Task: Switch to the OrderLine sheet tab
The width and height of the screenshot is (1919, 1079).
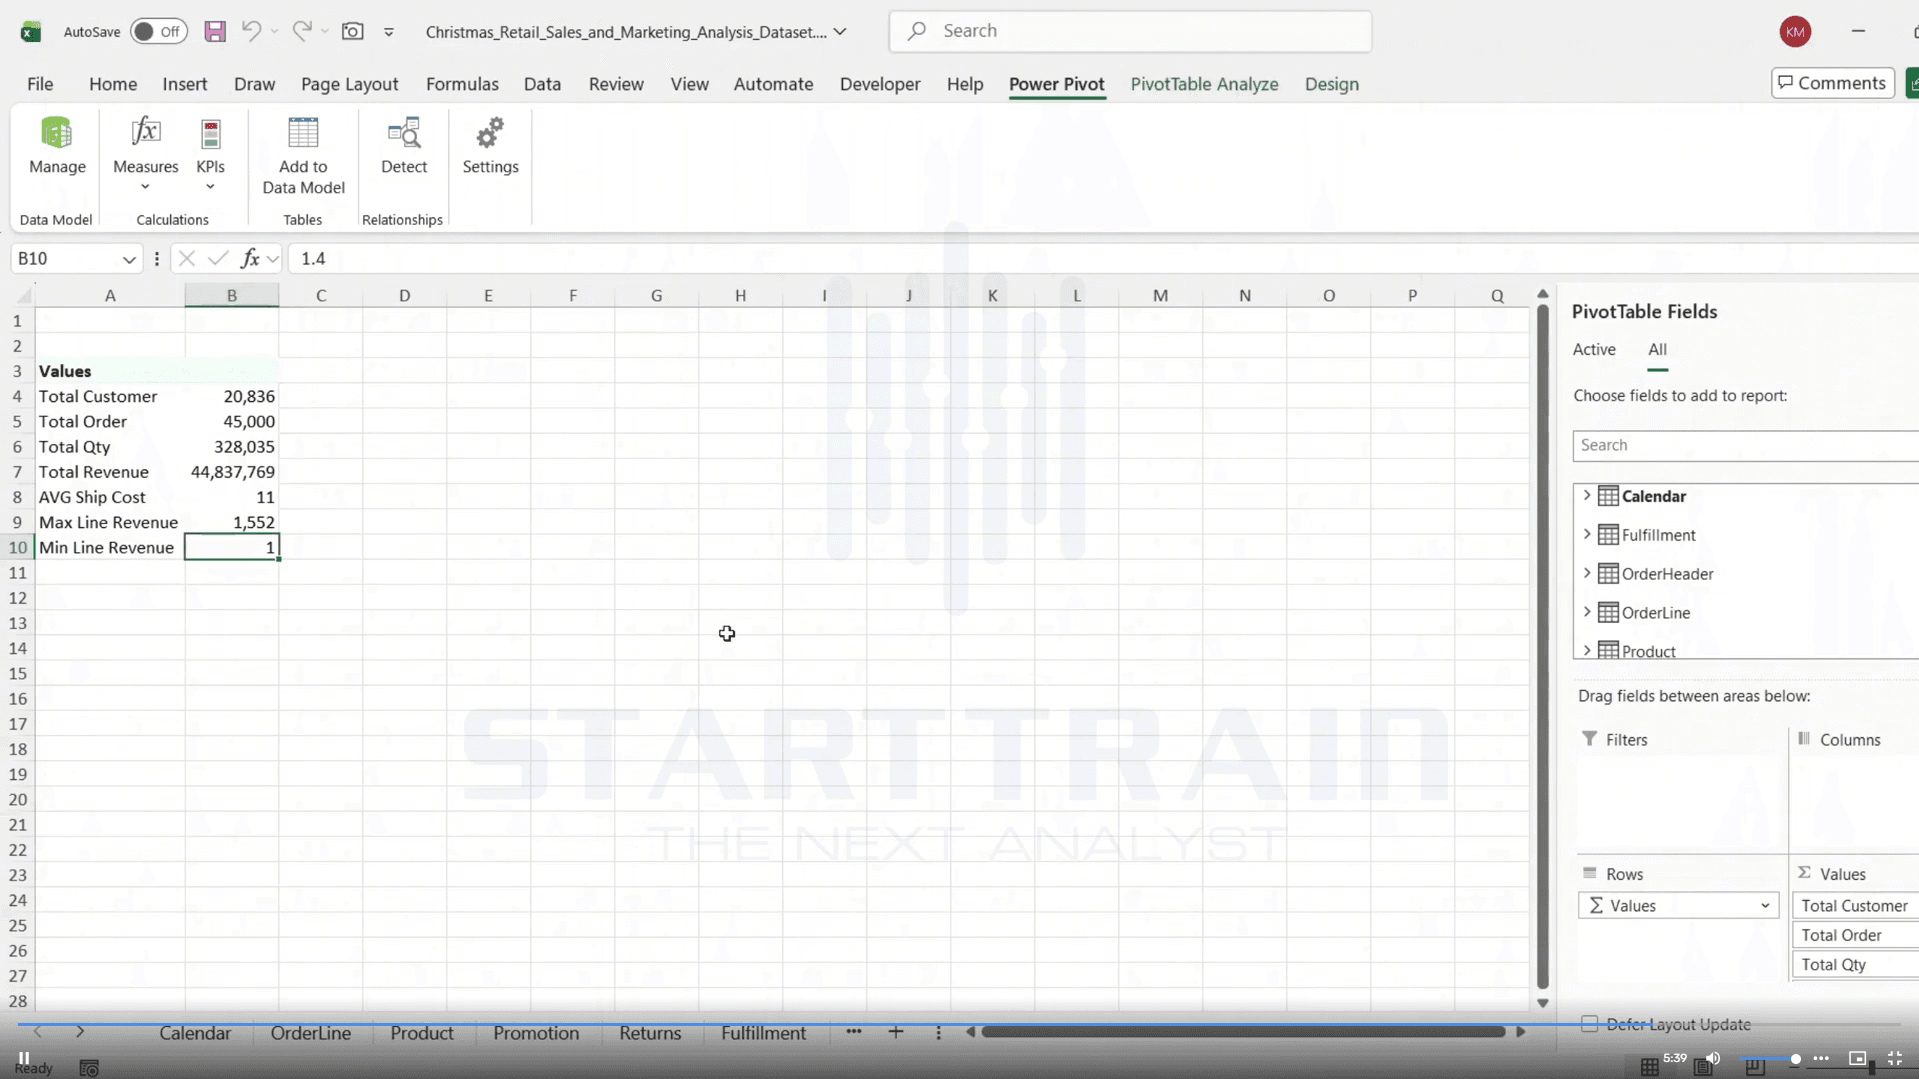Action: click(310, 1033)
